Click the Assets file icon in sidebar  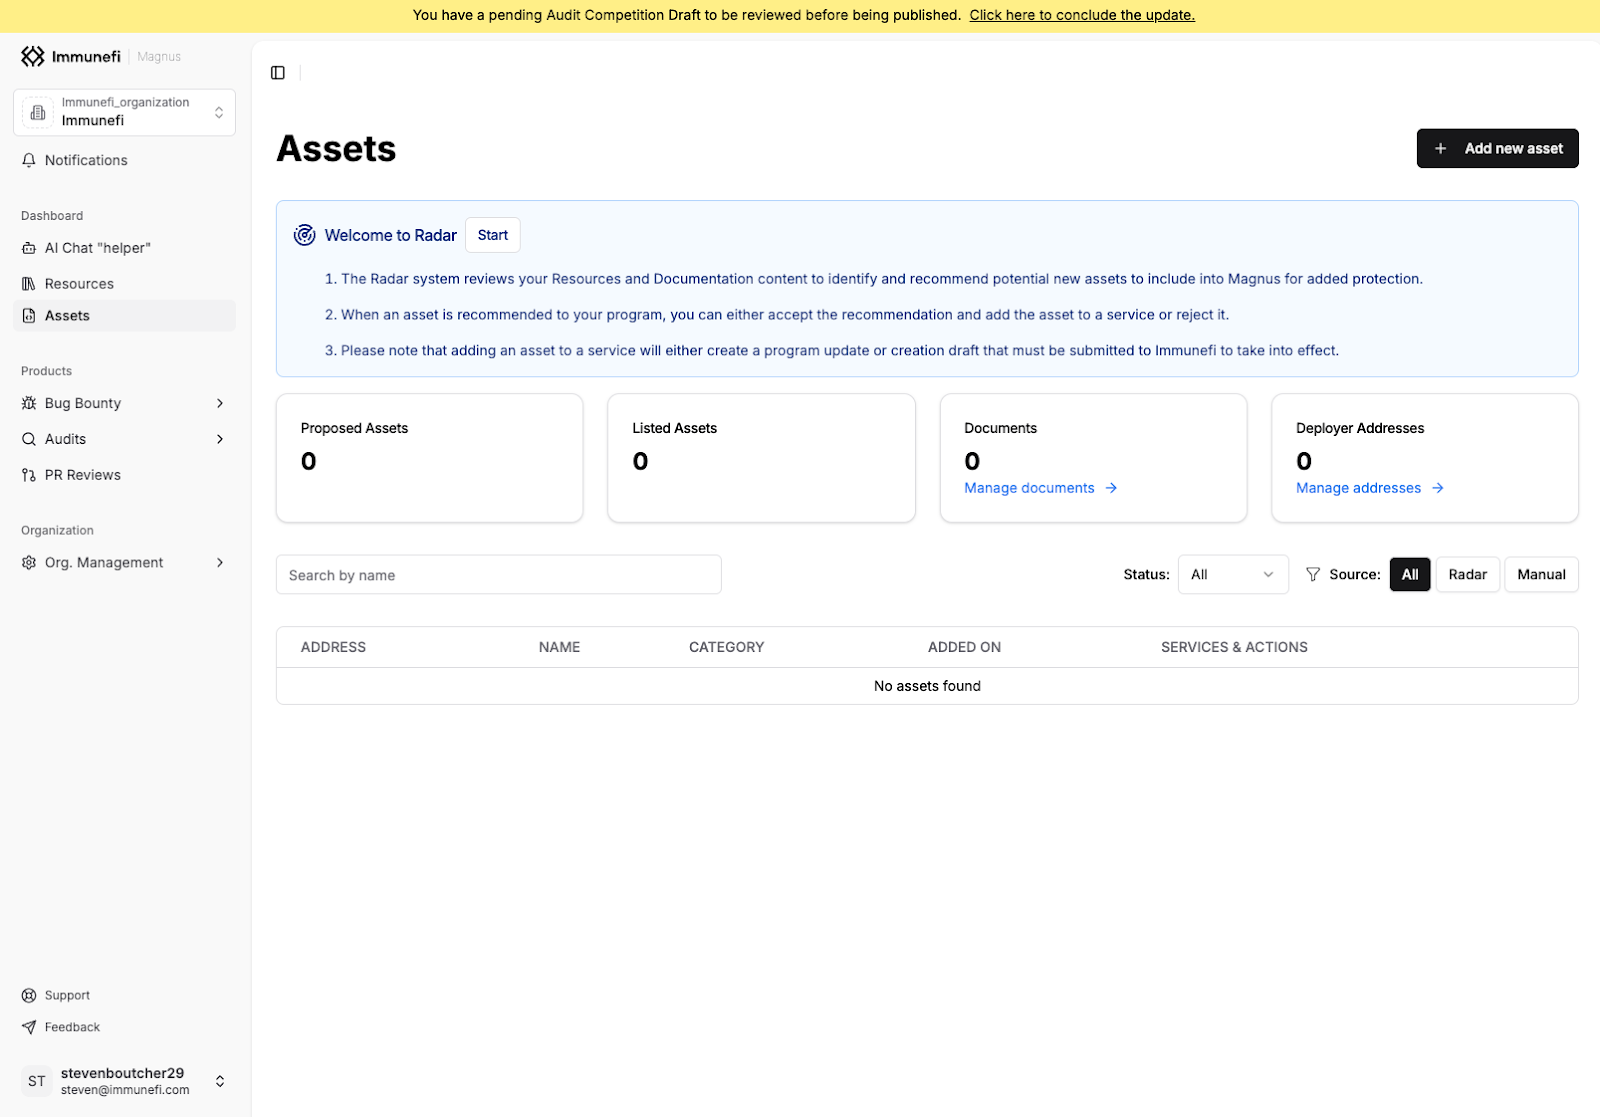point(29,316)
